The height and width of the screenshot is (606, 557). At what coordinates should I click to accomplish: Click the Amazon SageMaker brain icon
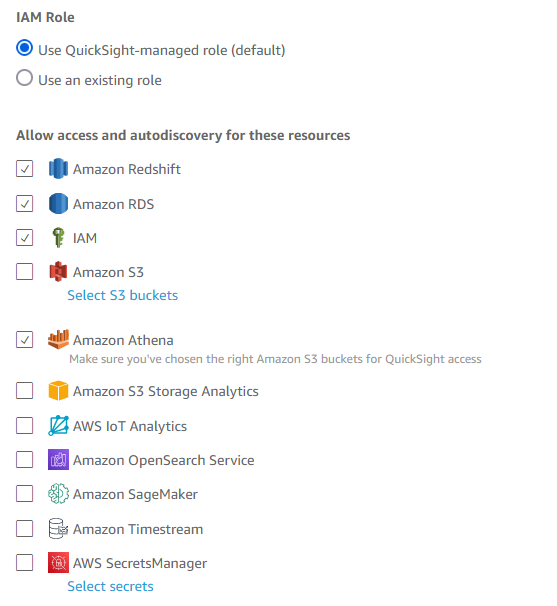click(x=58, y=494)
